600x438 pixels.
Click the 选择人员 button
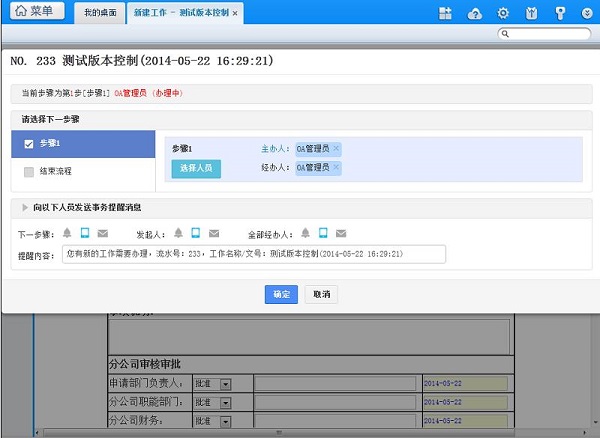point(196,168)
